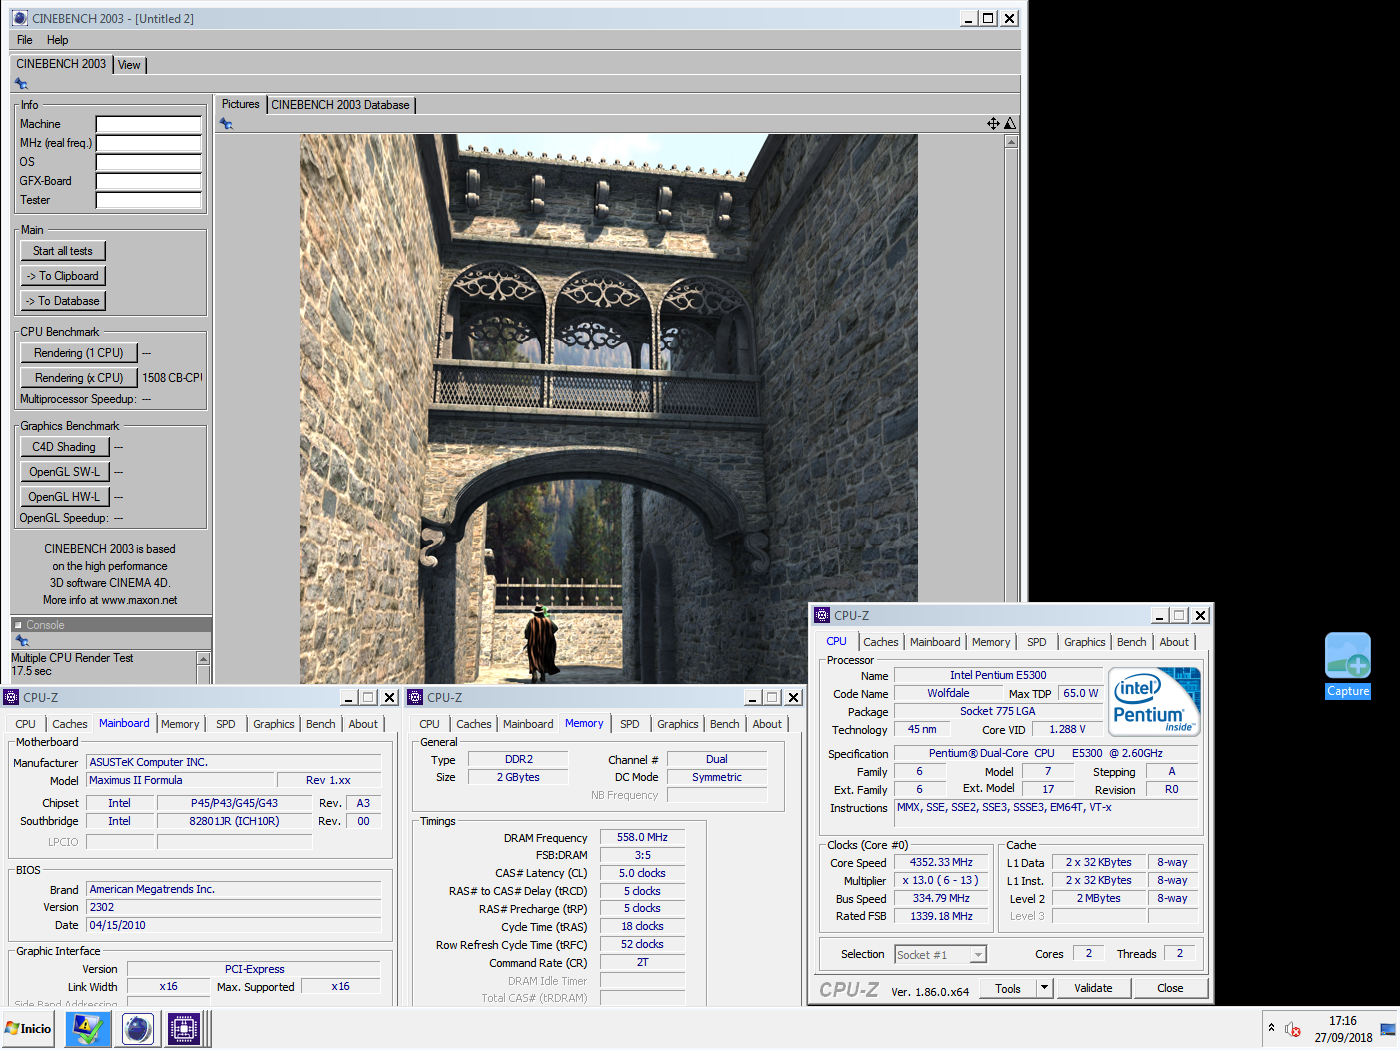This screenshot has width=1400, height=1050.
Task: Show hidden tray icons arrow
Action: [x=1271, y=1028]
